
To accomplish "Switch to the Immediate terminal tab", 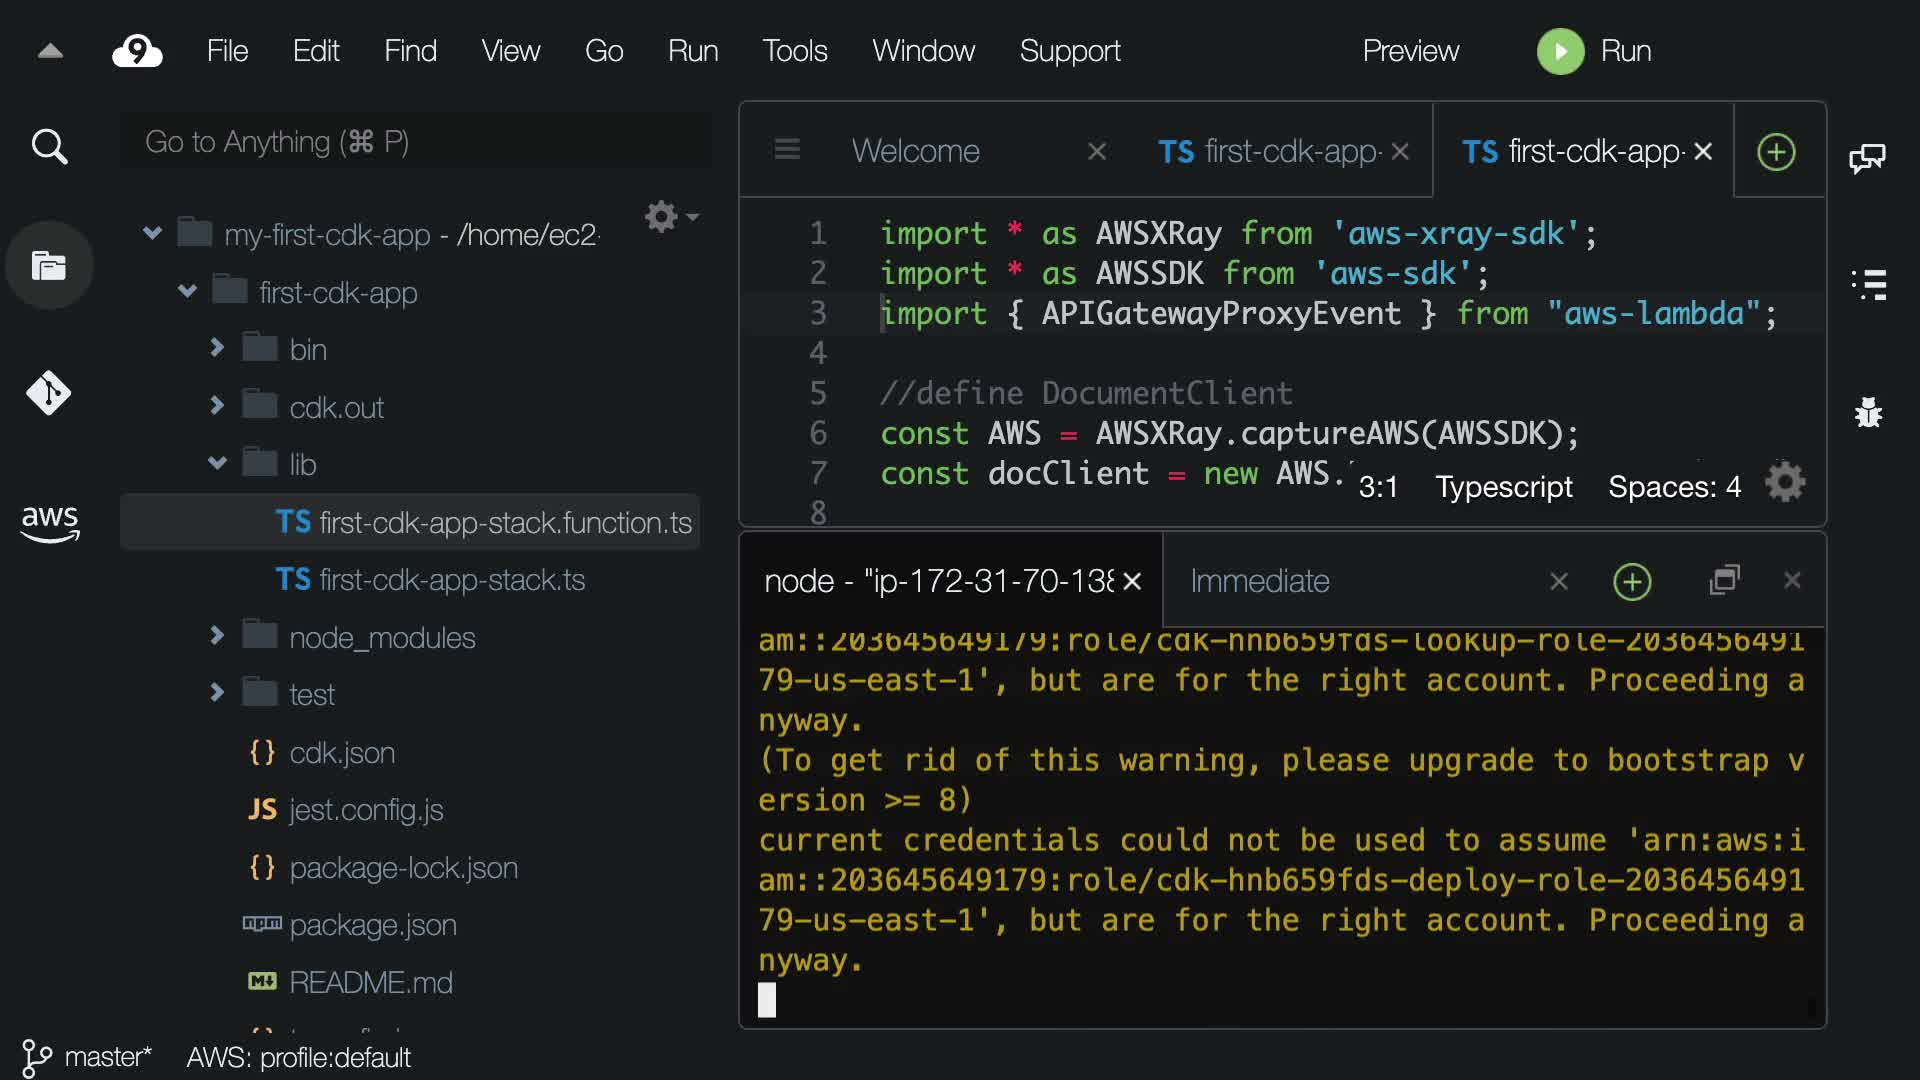I will (x=1259, y=581).
